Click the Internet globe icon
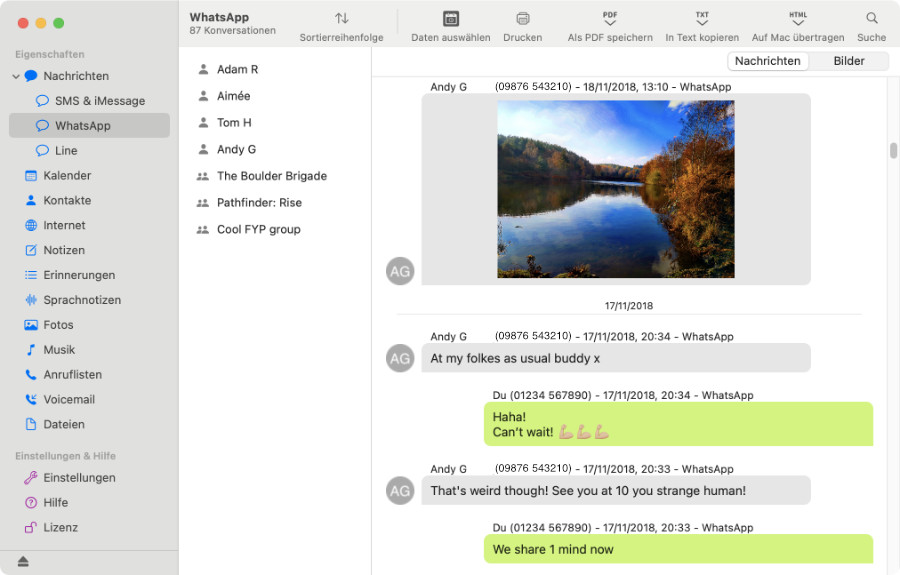This screenshot has height=575, width=900. click(x=31, y=226)
